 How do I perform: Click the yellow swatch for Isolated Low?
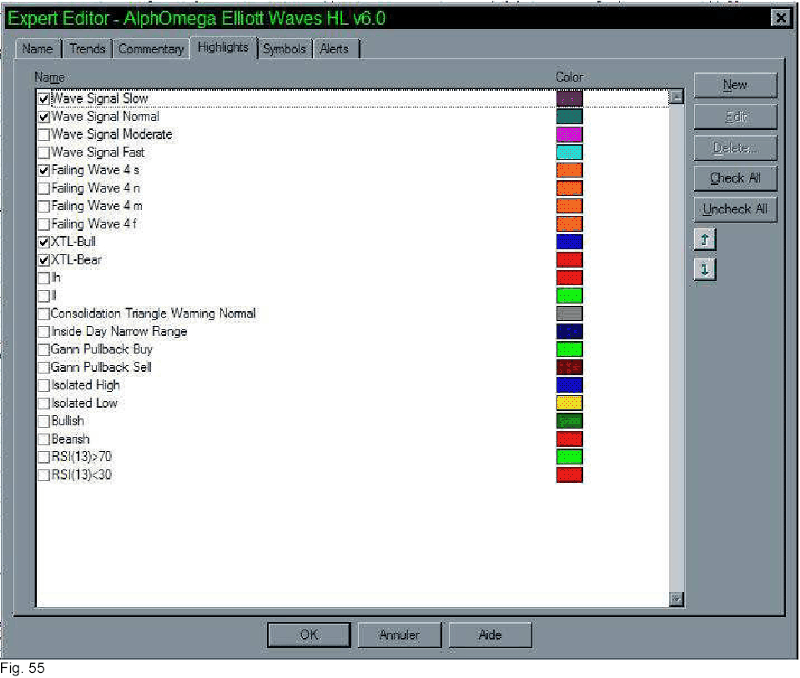pos(569,403)
